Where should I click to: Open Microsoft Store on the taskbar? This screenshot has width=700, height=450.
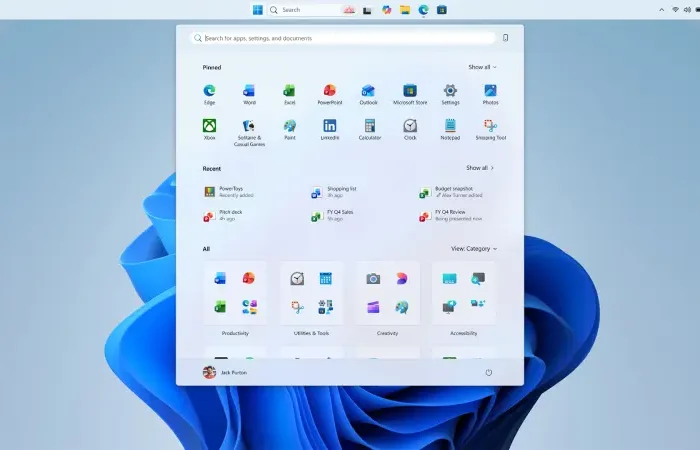(442, 9)
